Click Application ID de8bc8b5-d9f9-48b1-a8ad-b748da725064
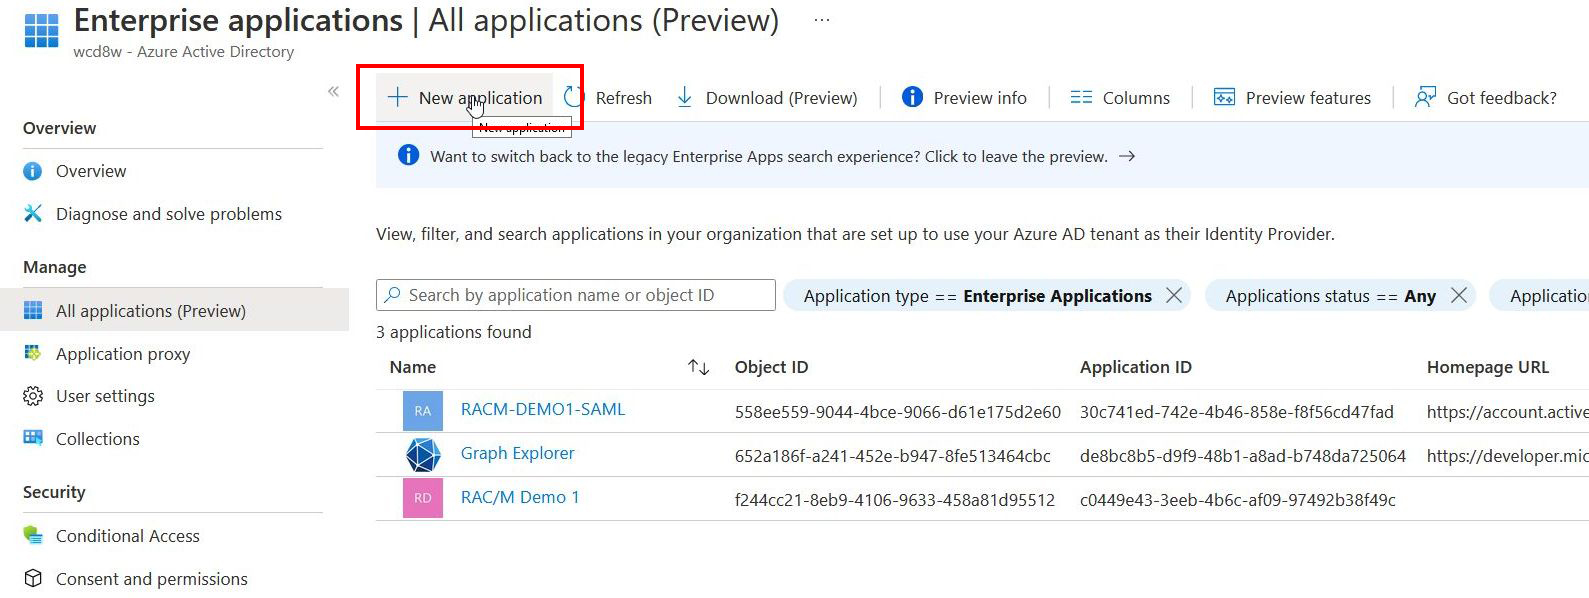Viewport: 1589px width, 598px height. [x=1243, y=456]
